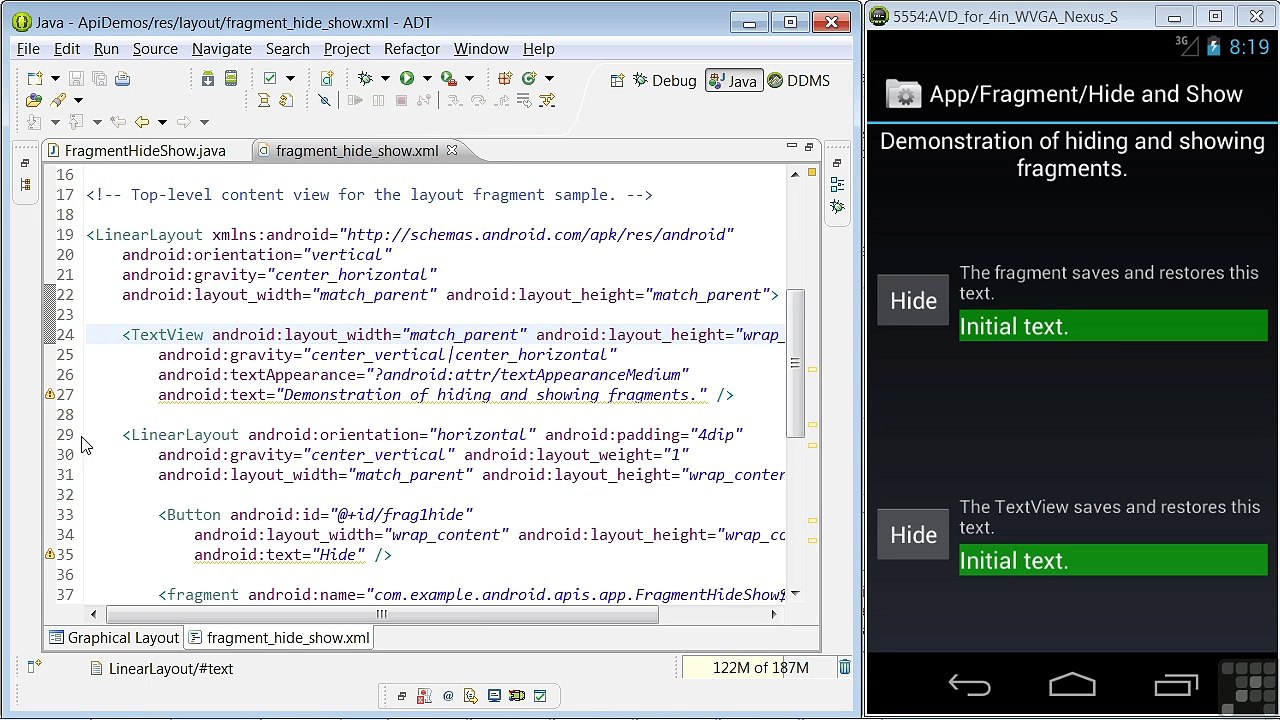Click the Android recent apps button in emulator
The width and height of the screenshot is (1280, 720).
coord(1176,686)
